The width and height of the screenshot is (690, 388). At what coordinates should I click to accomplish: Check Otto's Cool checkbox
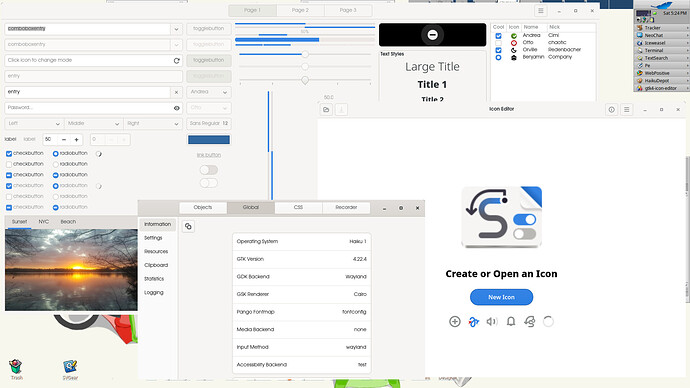498,43
